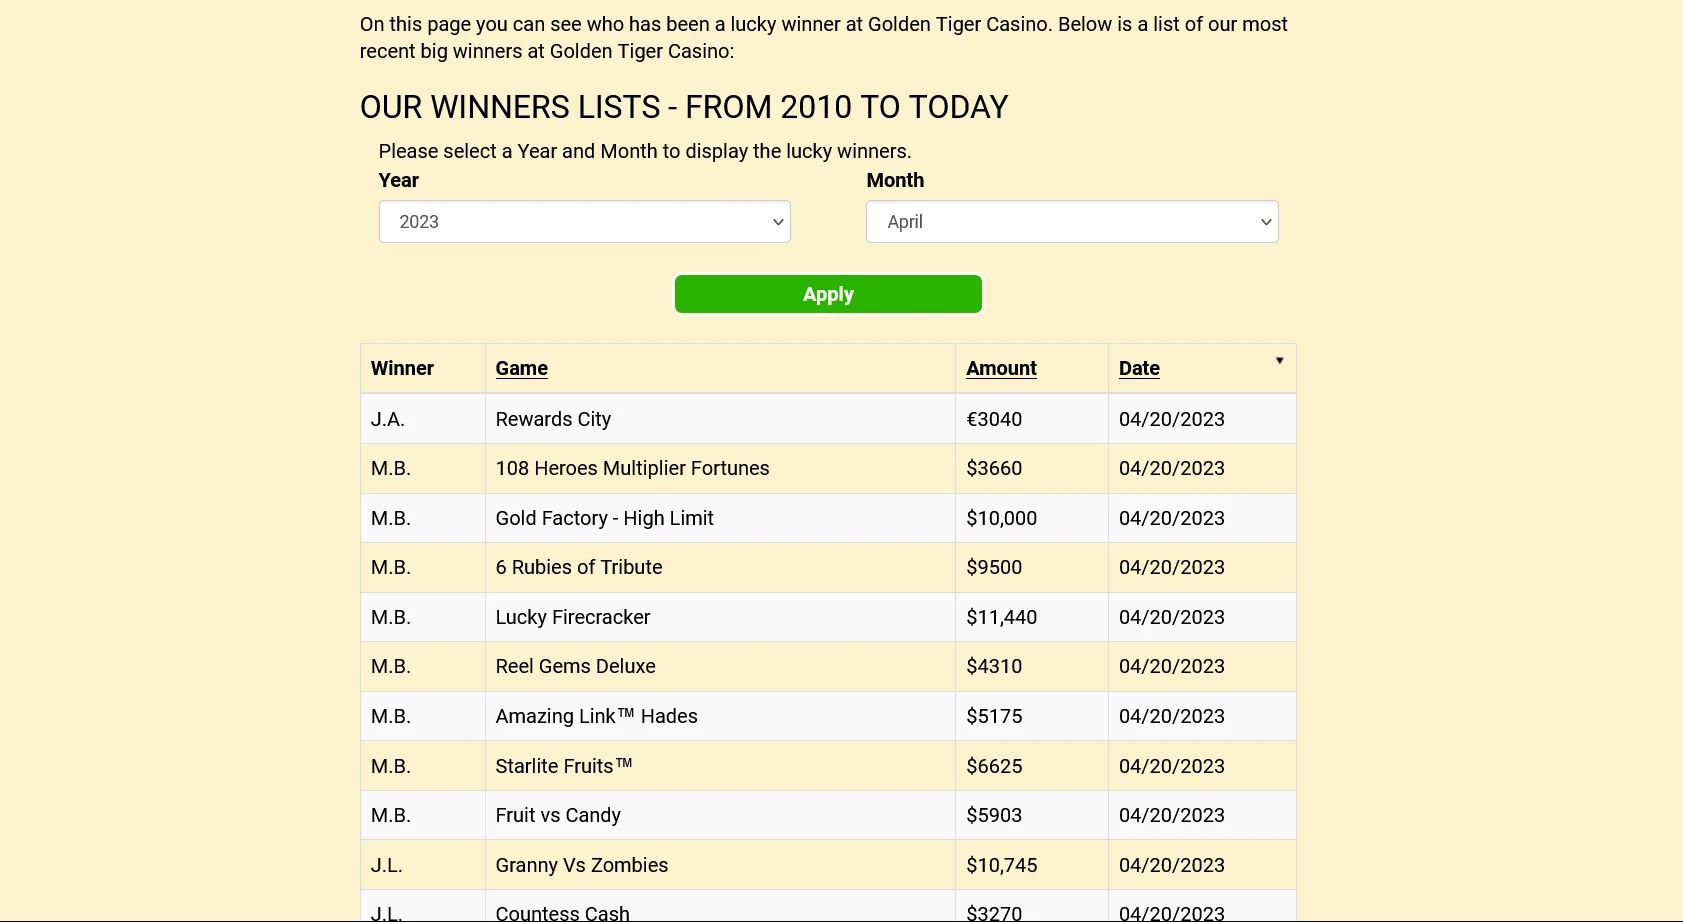Click the Lucky Firecracker game cell

pyautogui.click(x=720, y=617)
